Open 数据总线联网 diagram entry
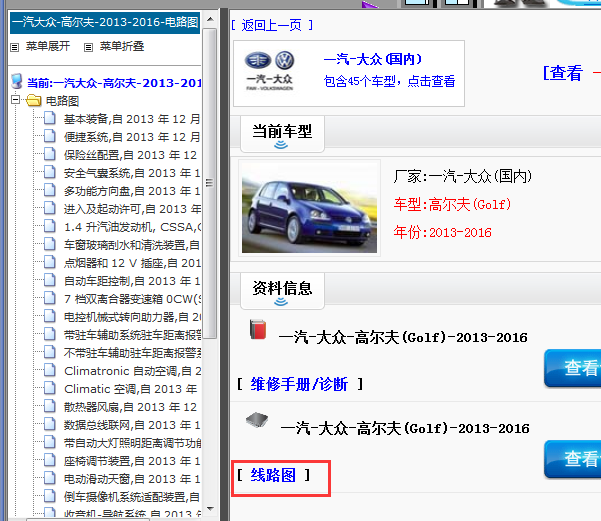 point(132,425)
